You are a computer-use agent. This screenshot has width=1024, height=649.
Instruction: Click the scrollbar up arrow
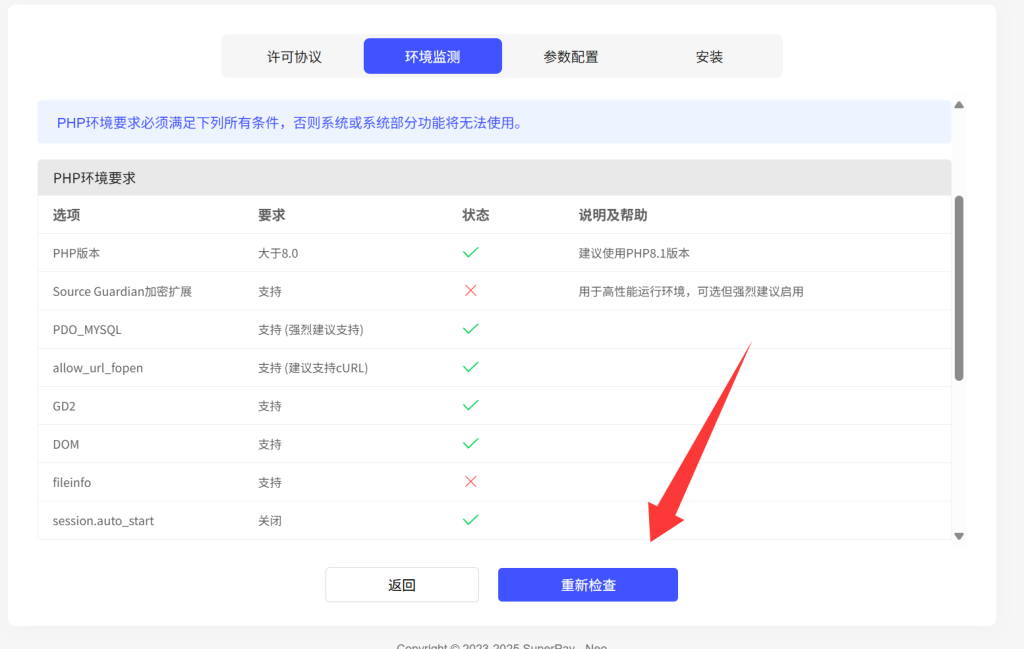pyautogui.click(x=959, y=105)
